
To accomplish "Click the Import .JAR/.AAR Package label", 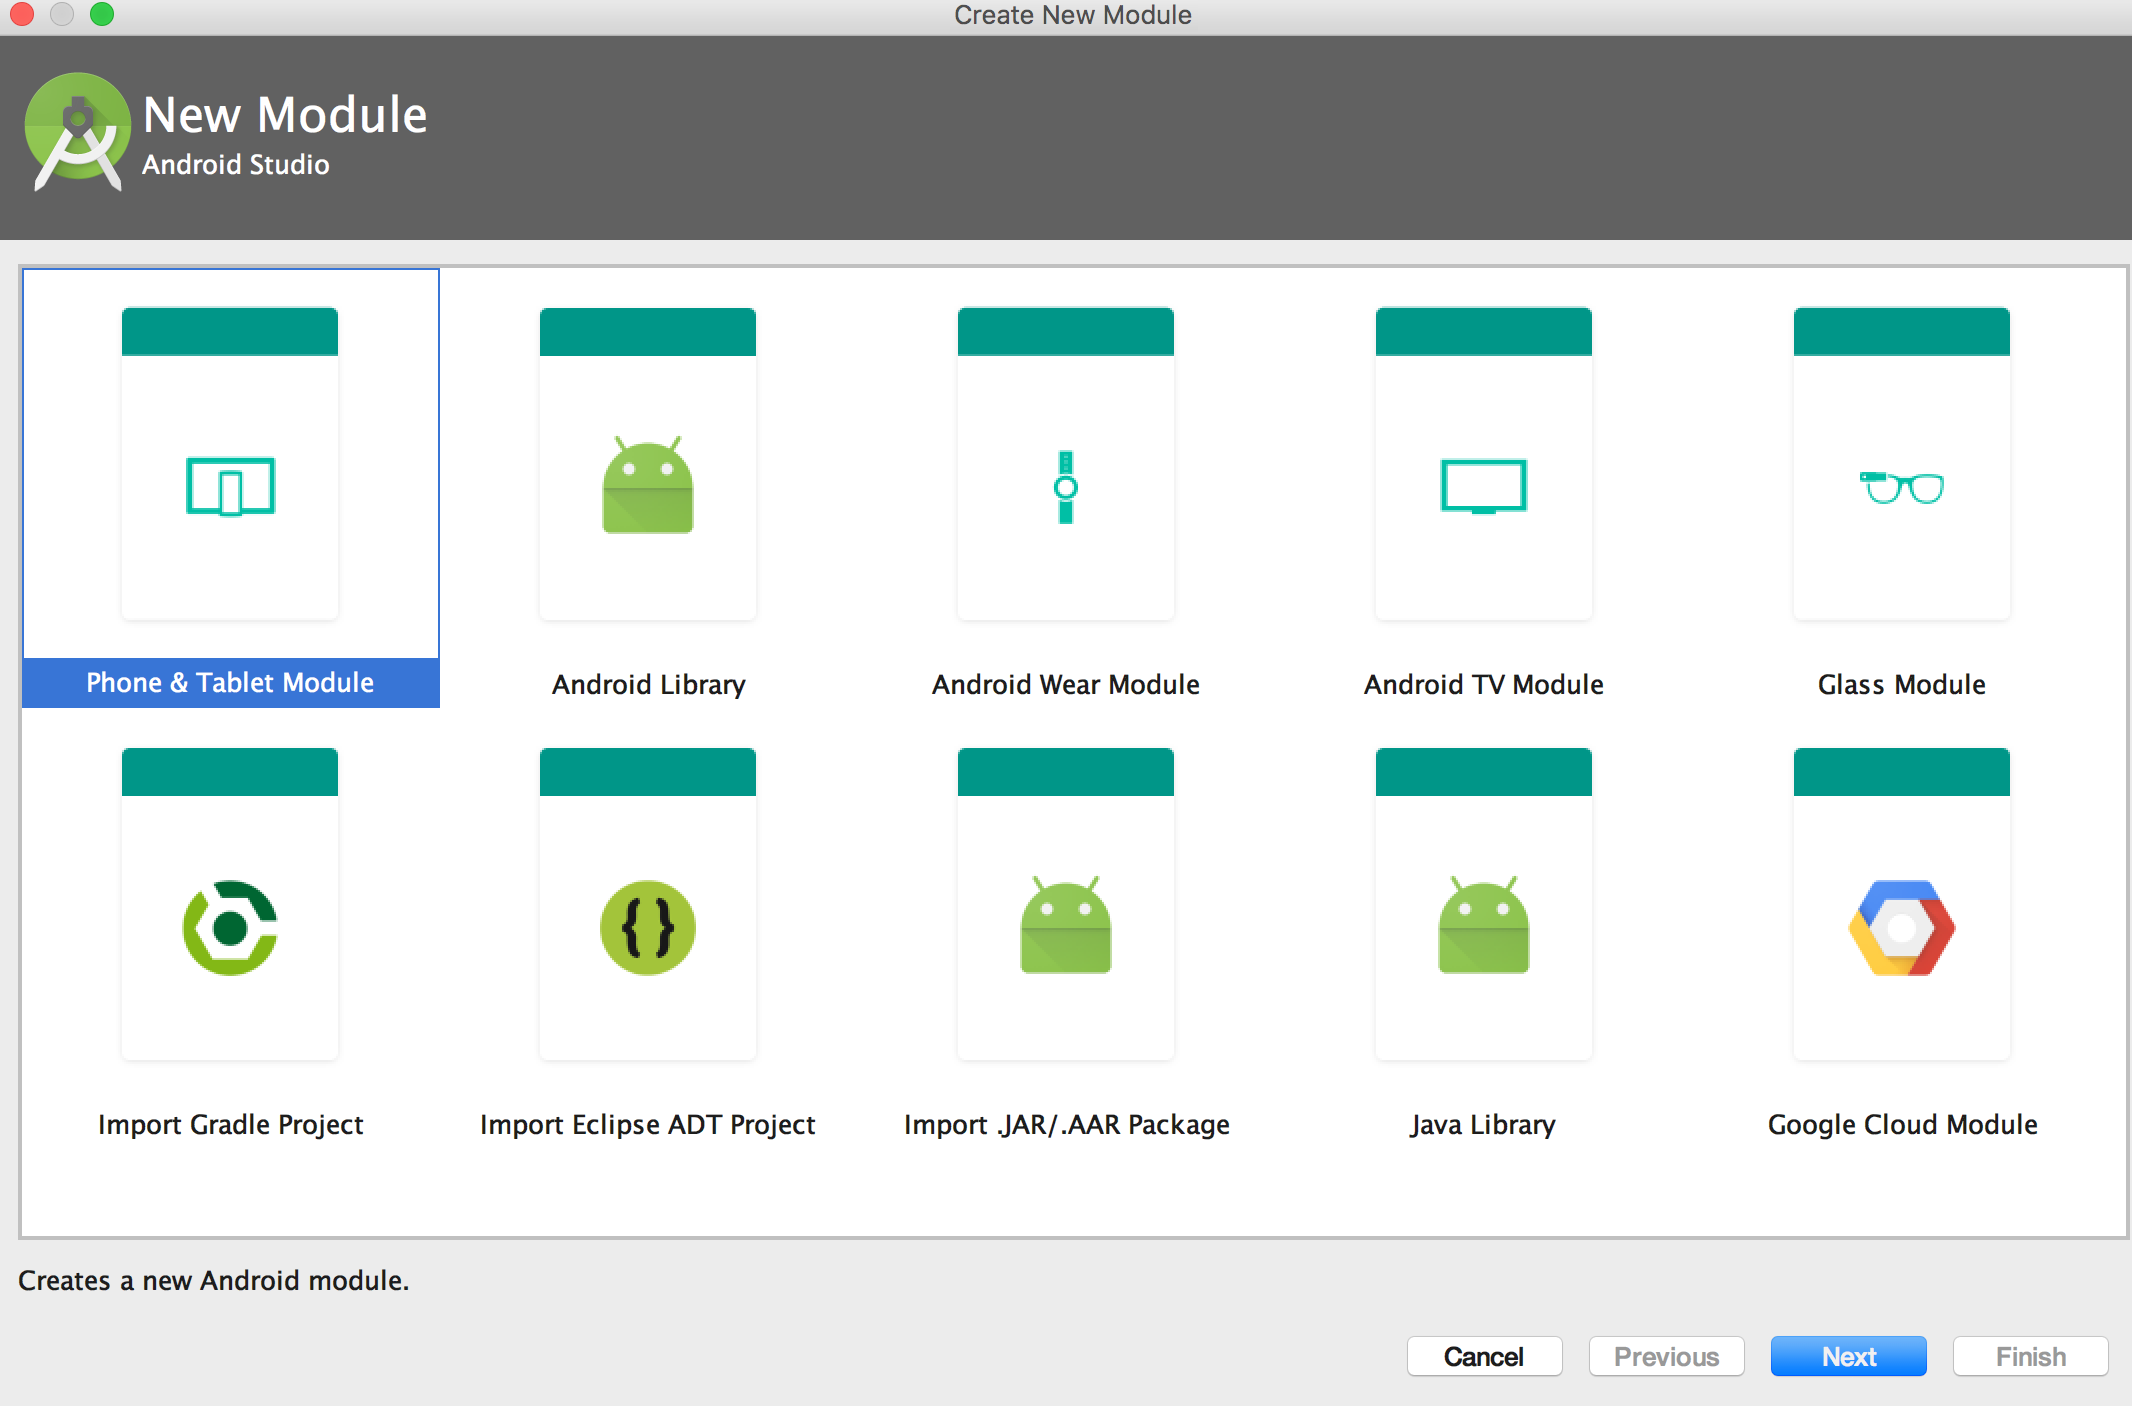I will (1066, 1125).
